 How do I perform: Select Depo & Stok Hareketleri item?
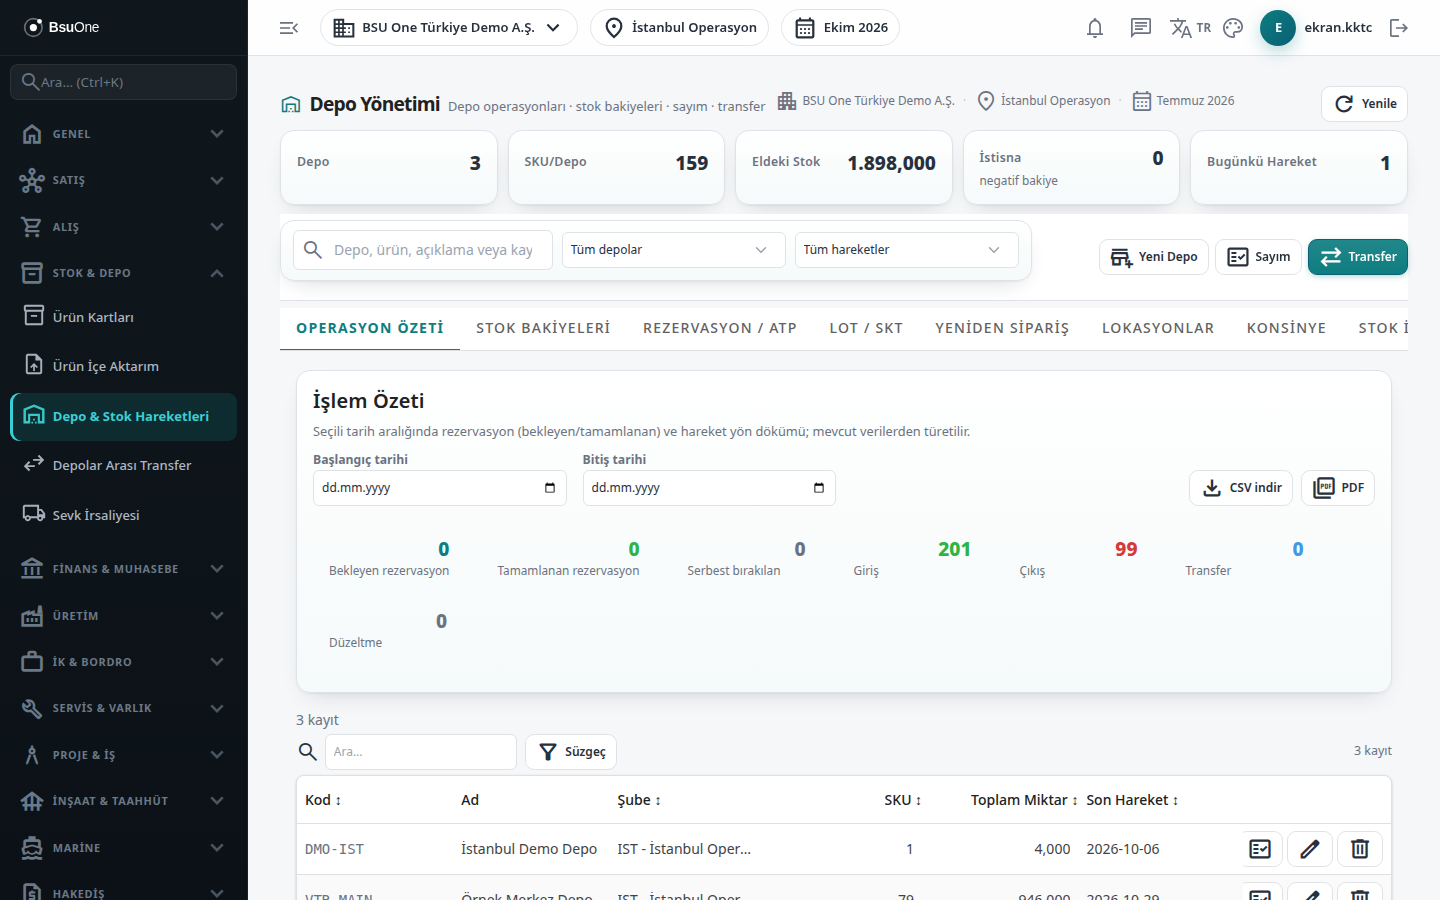click(124, 416)
